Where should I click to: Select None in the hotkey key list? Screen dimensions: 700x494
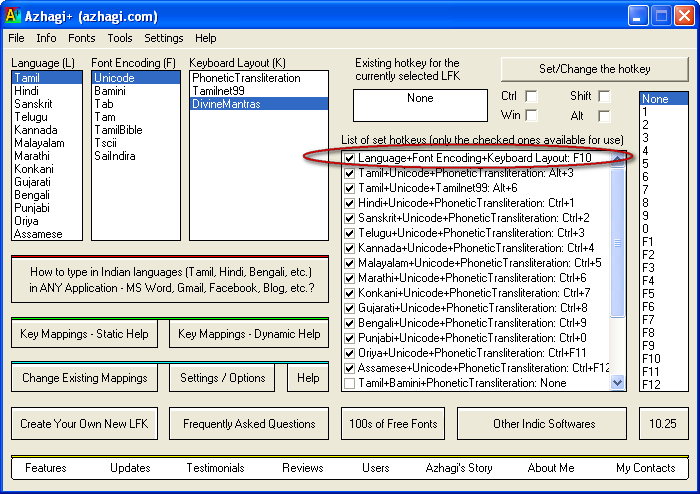pyautogui.click(x=663, y=99)
